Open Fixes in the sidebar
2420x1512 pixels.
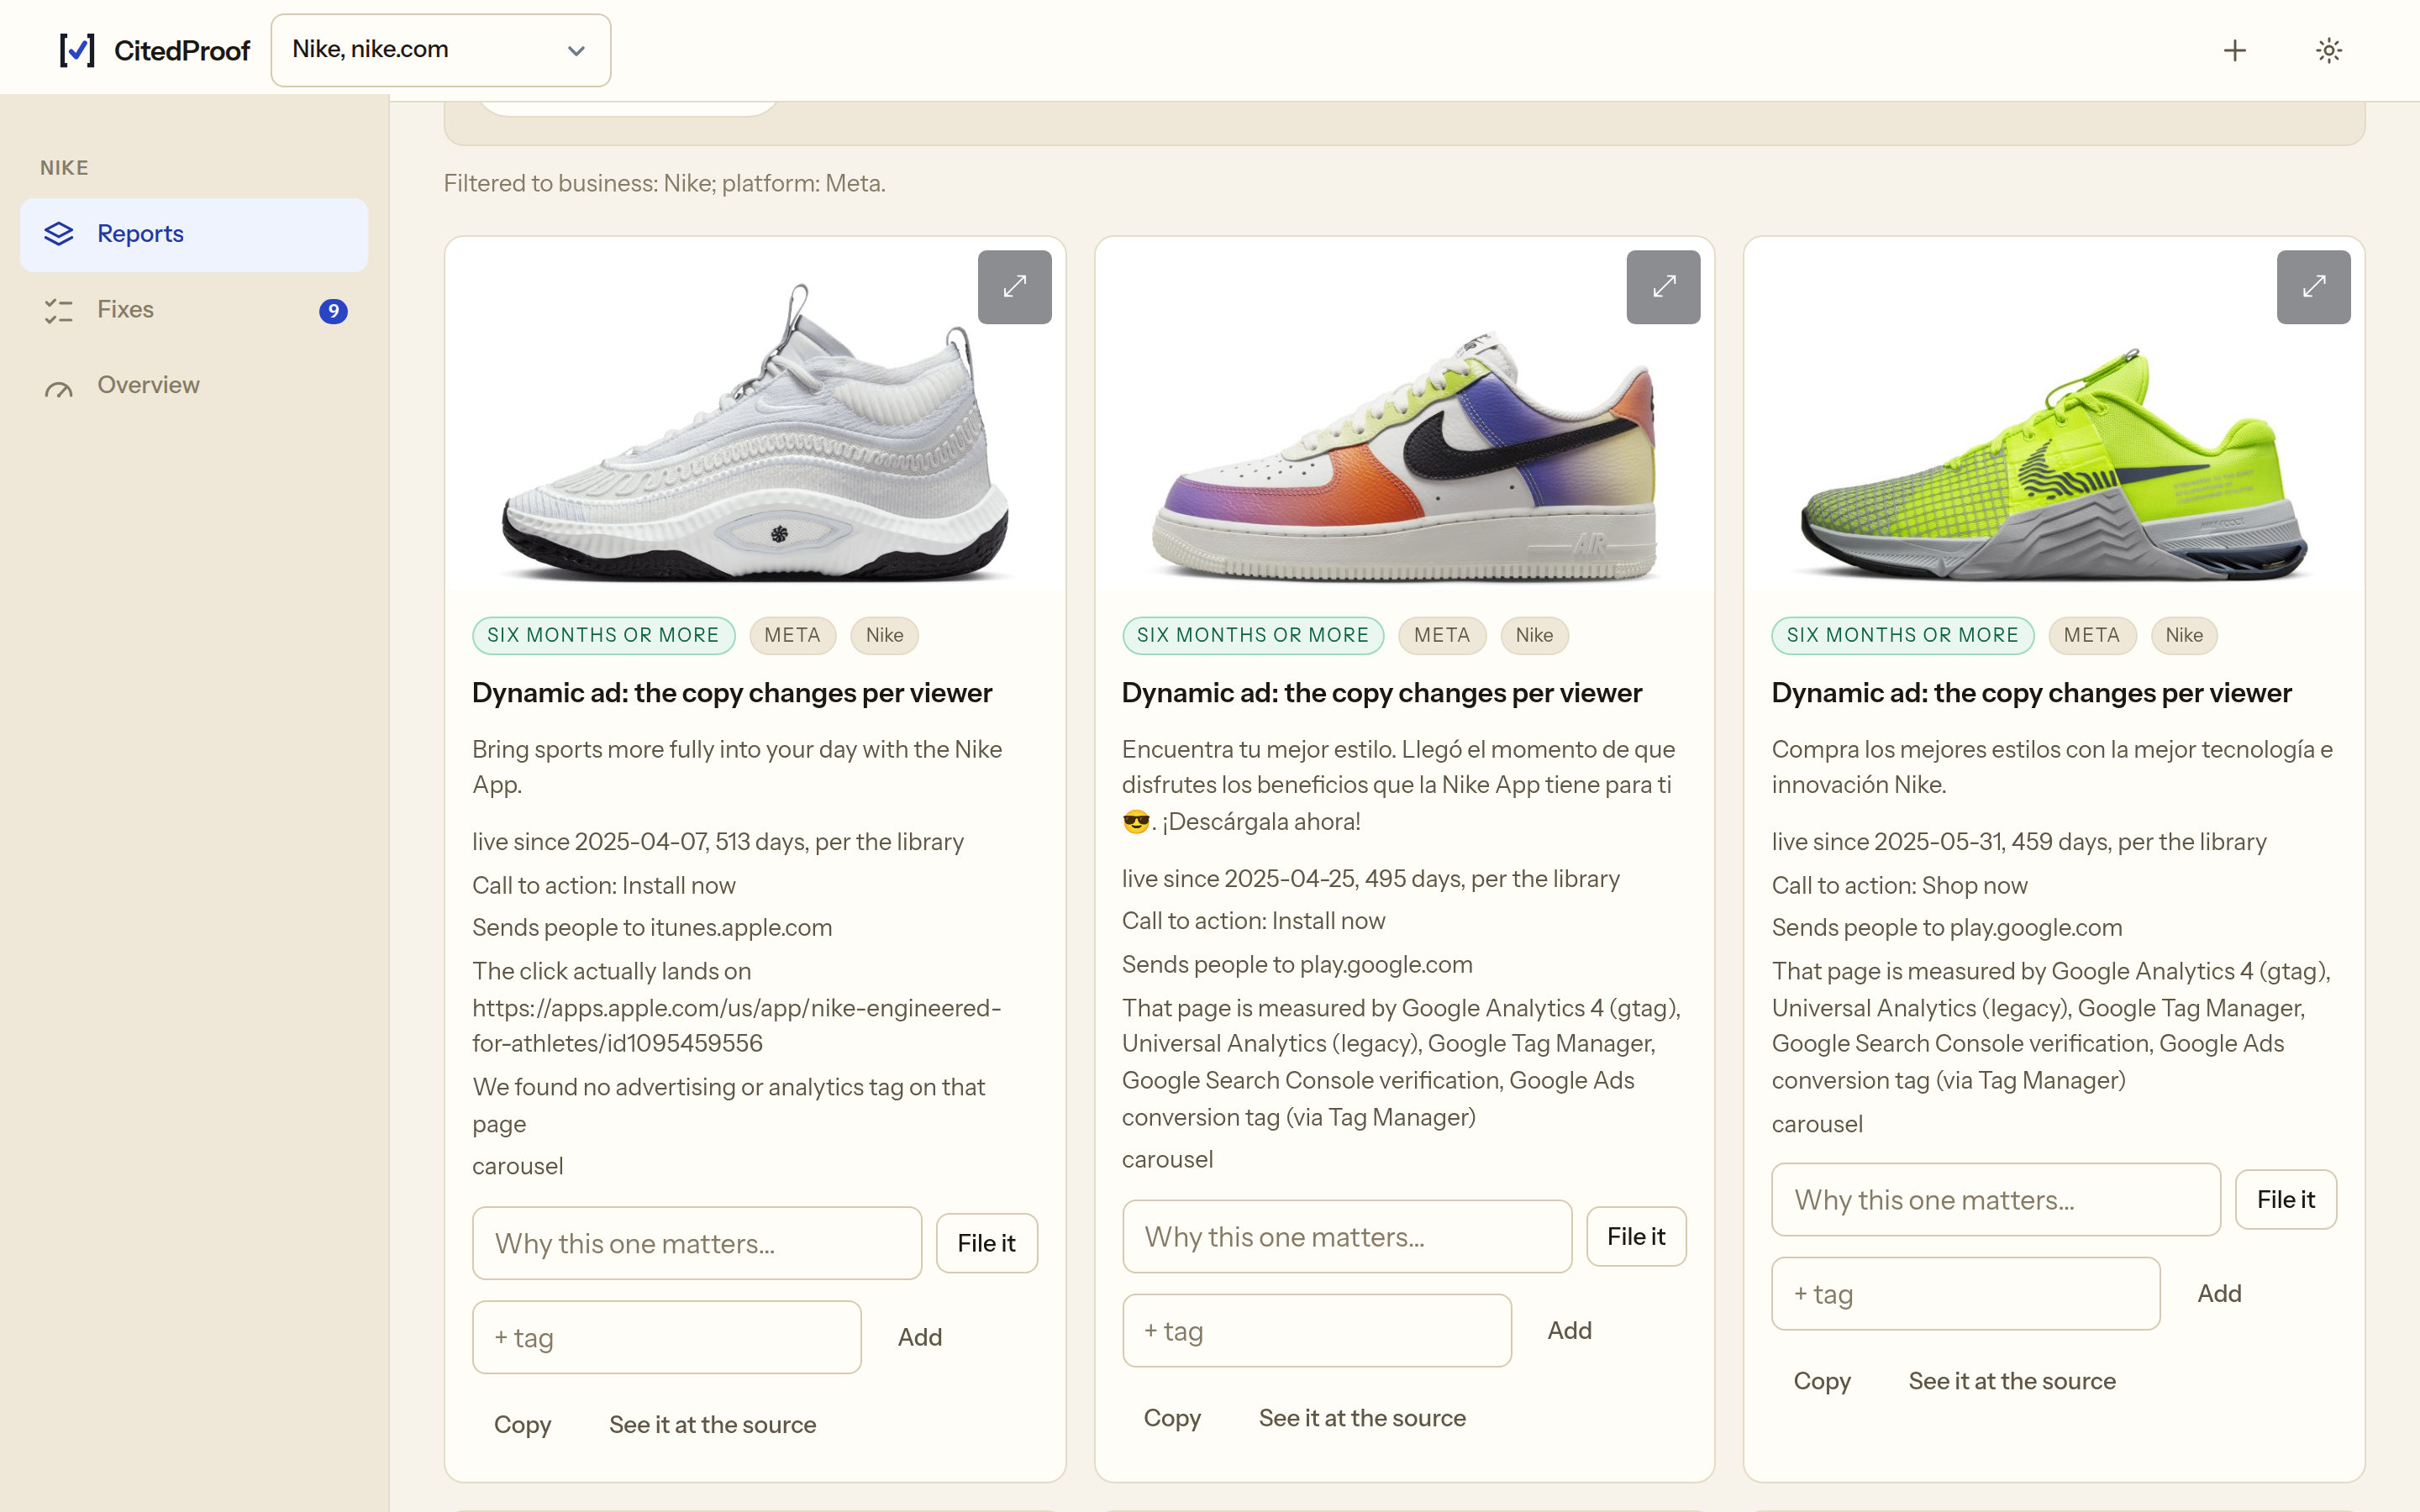pos(194,310)
